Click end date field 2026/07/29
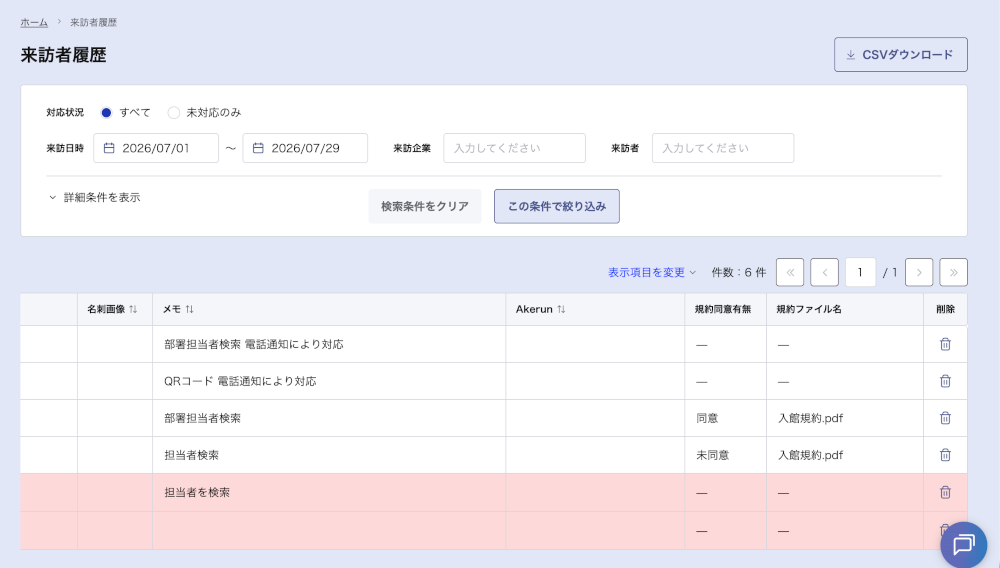 coord(305,148)
